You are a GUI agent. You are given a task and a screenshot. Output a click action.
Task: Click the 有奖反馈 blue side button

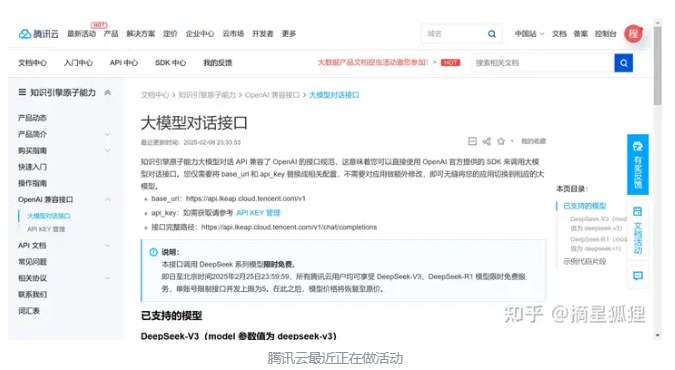click(x=638, y=165)
